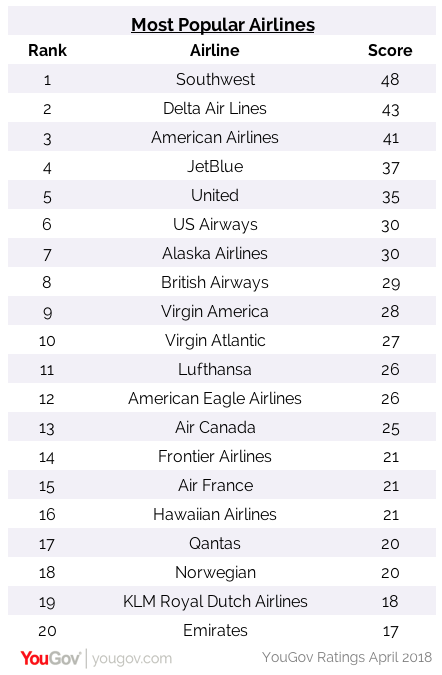This screenshot has height=675, width=442.
Task: Select the American Airlines row
Action: pyautogui.click(x=222, y=137)
